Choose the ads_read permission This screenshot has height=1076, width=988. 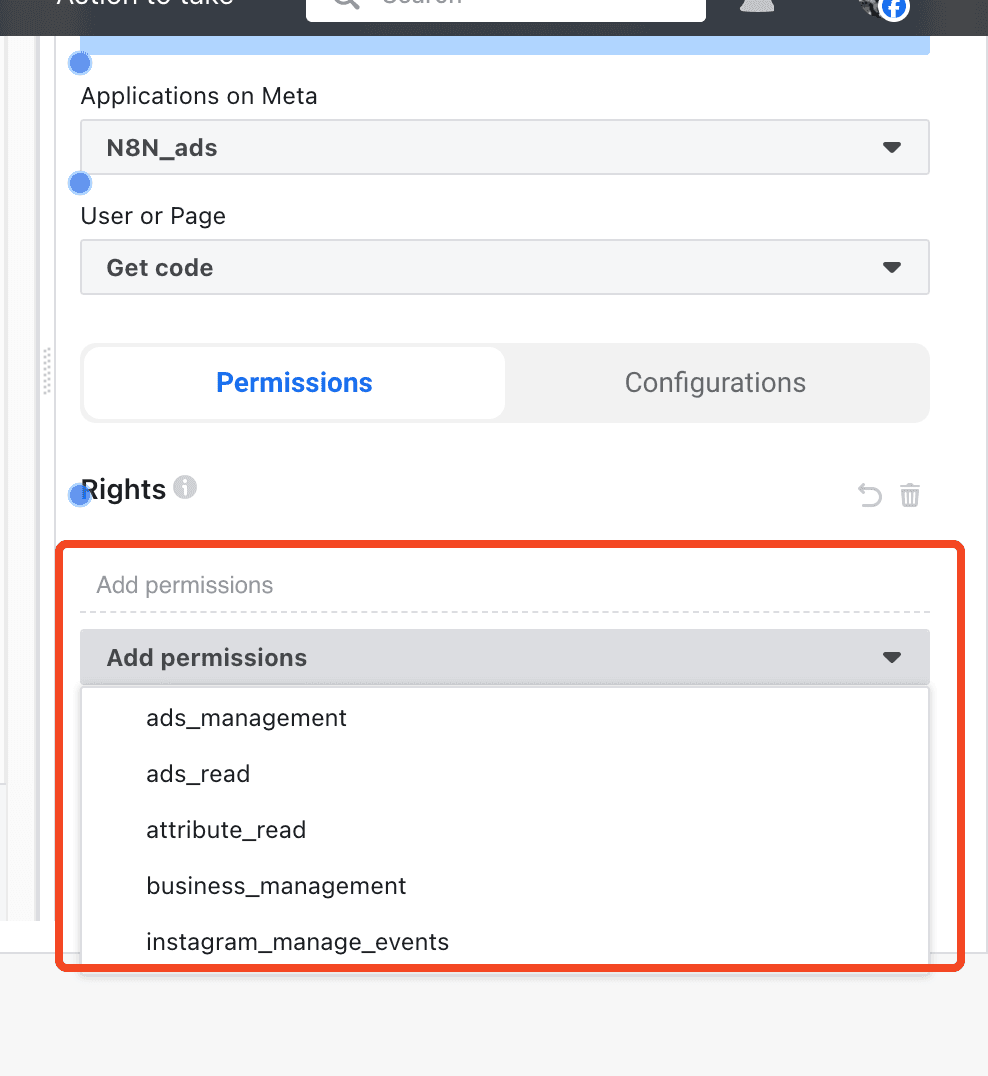click(x=198, y=774)
